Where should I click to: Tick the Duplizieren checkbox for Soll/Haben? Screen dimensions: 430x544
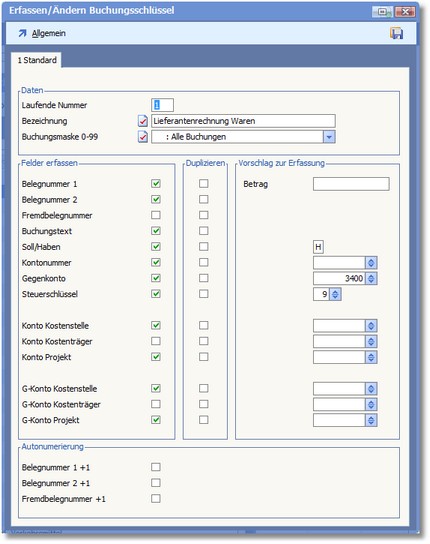204,247
